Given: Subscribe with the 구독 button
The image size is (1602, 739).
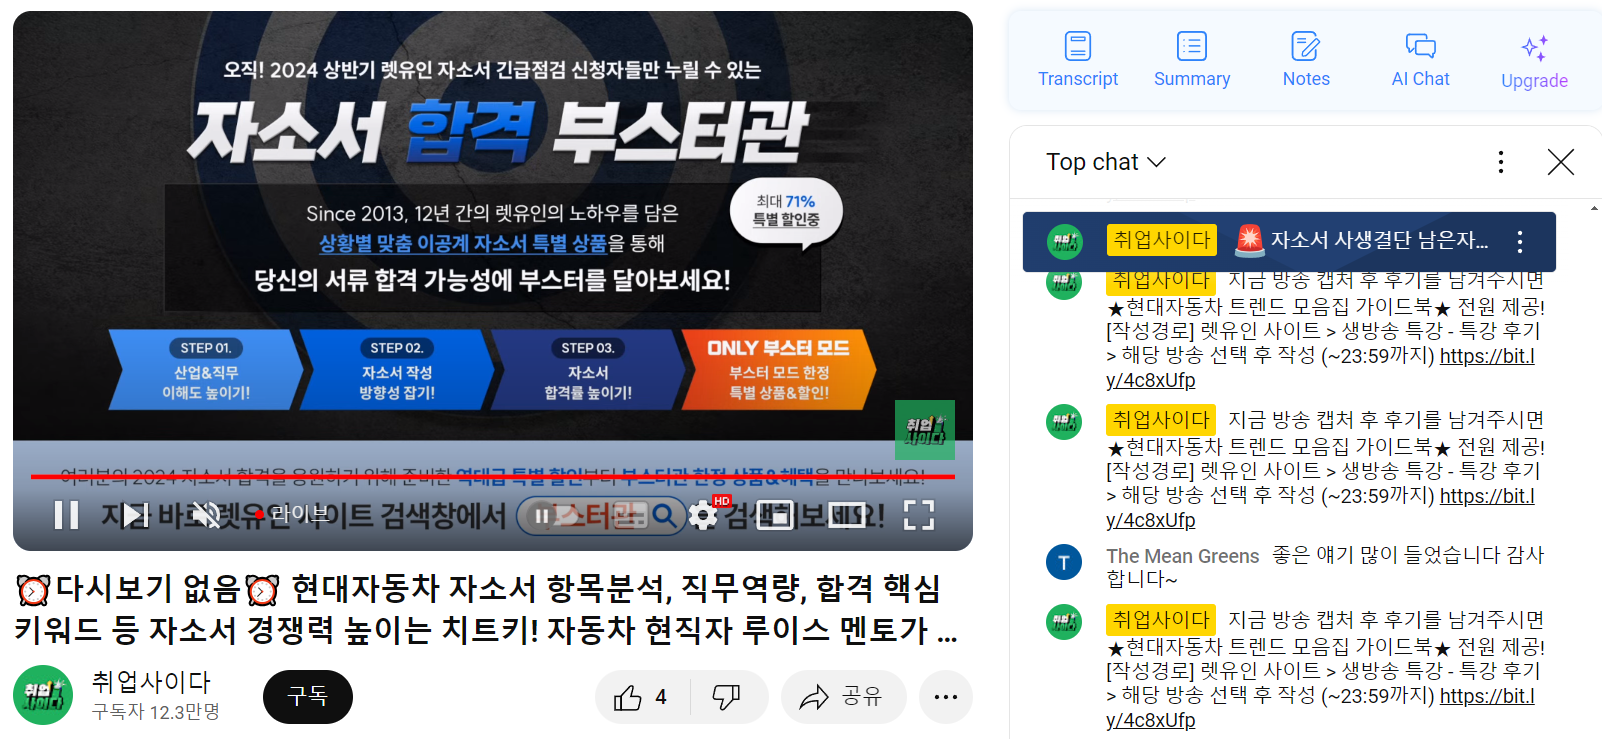Looking at the screenshot, I should 307,696.
